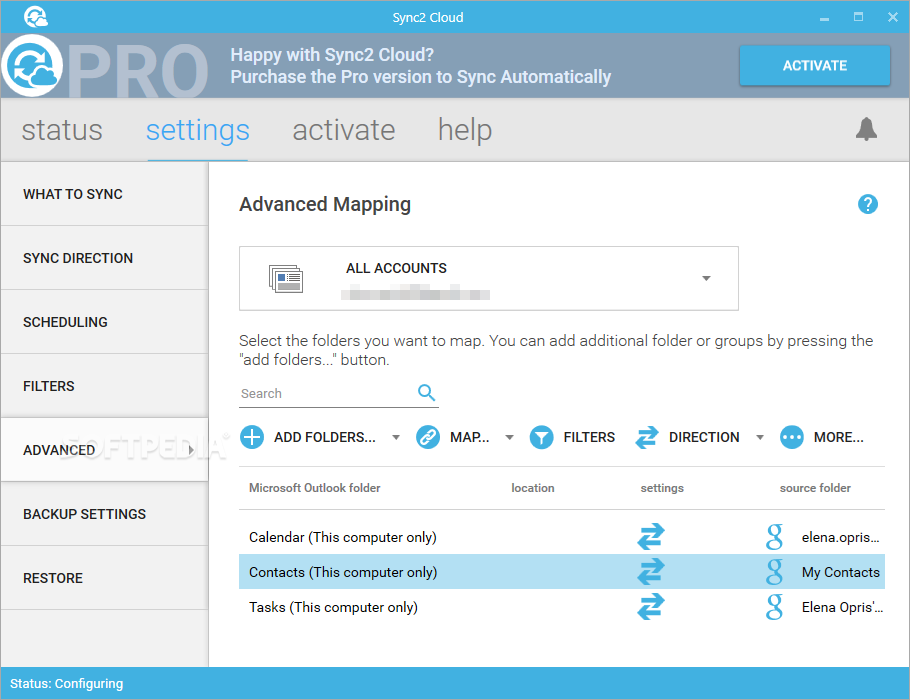
Task: Switch to the activate tab
Action: tap(344, 130)
